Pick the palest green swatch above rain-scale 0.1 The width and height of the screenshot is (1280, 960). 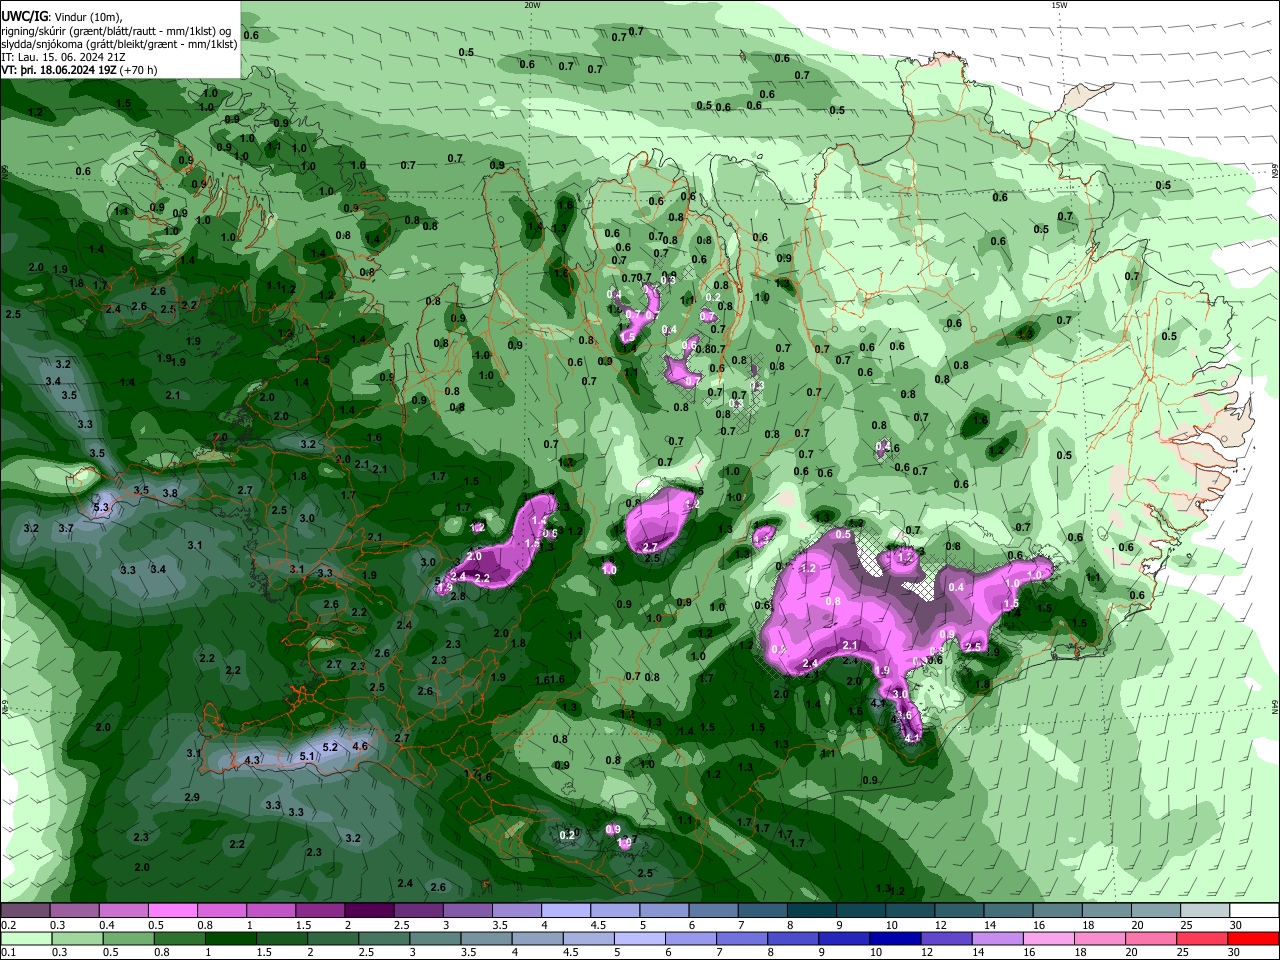pyautogui.click(x=25, y=938)
